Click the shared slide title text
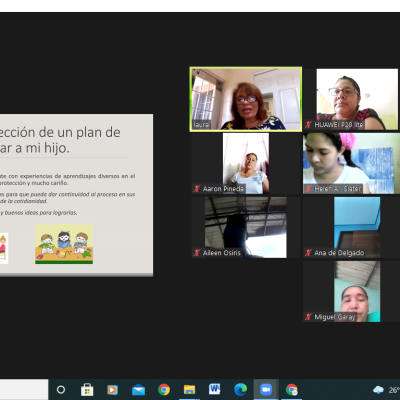 [60, 140]
